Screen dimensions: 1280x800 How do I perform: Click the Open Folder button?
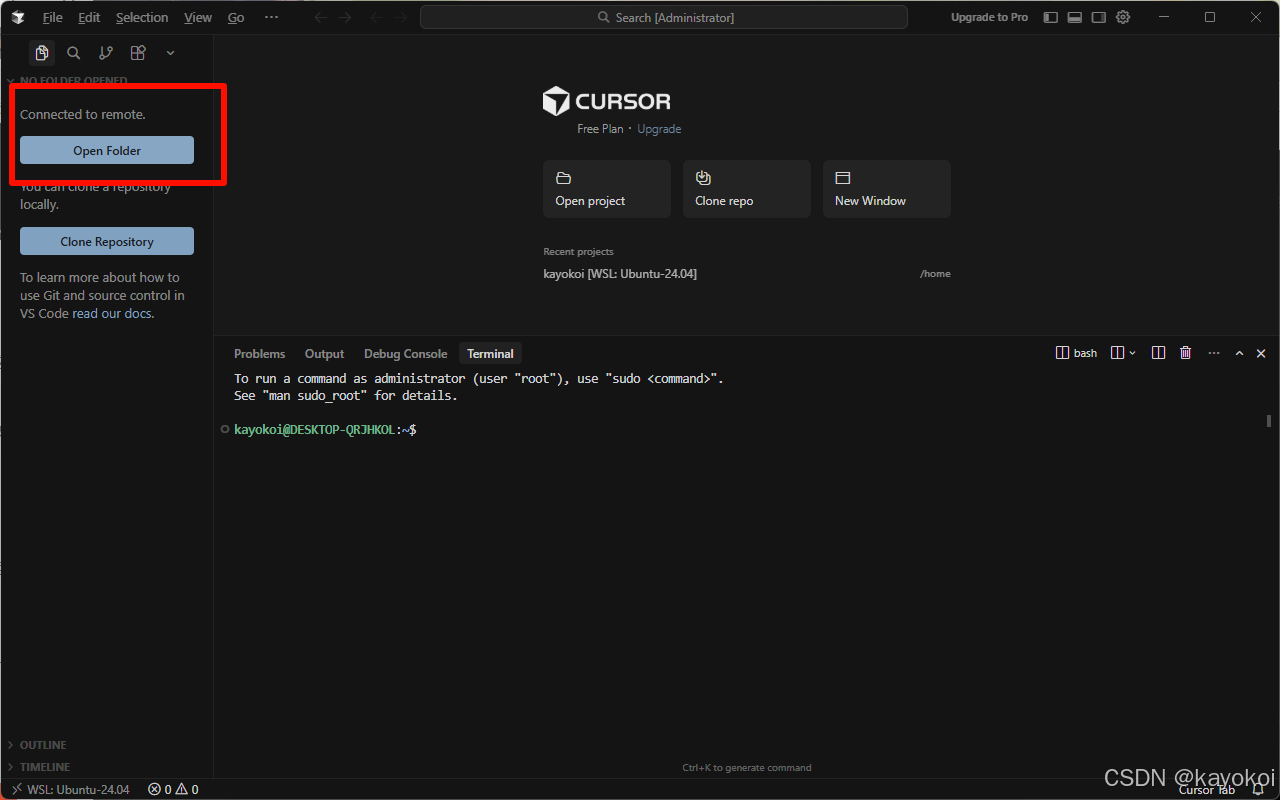[107, 150]
